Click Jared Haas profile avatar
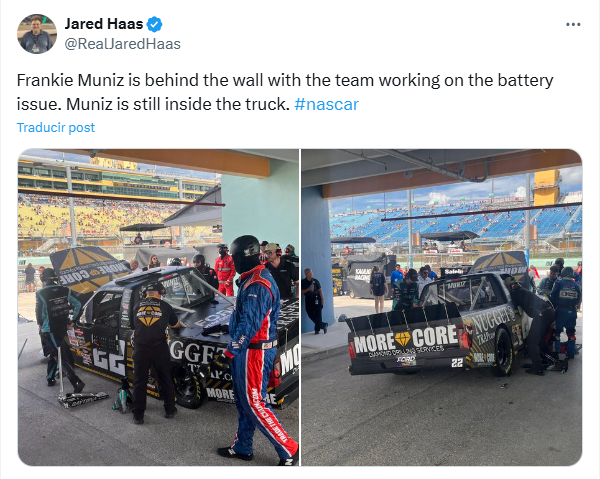 37,34
